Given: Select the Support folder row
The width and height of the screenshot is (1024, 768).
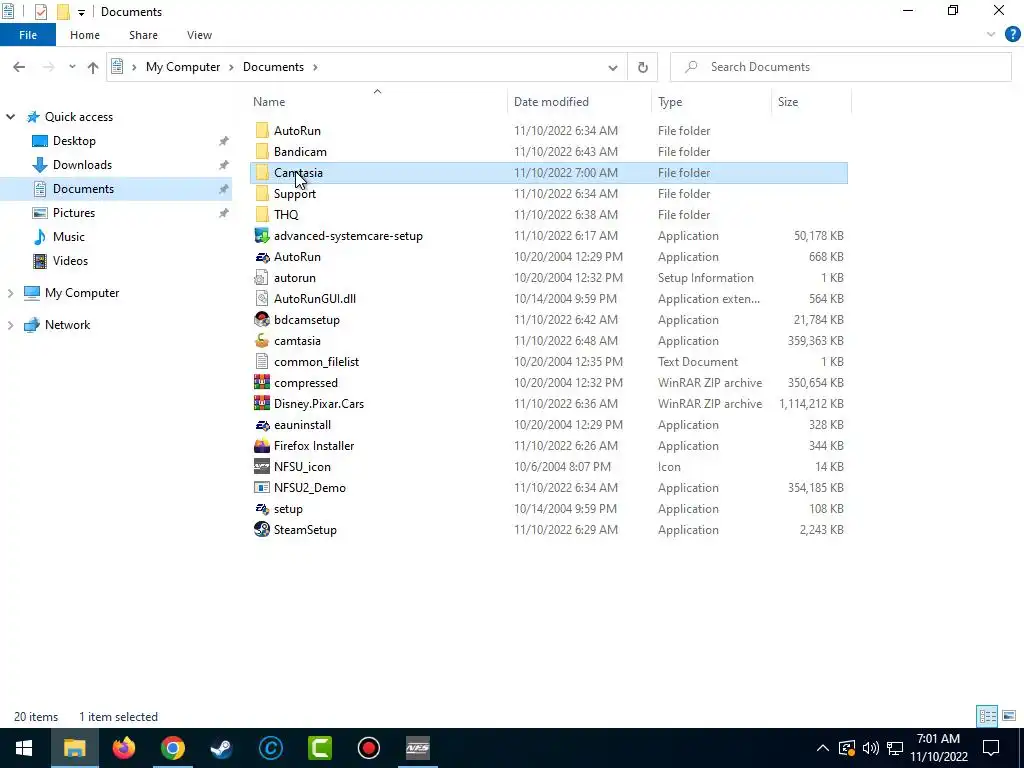Looking at the screenshot, I should 549,194.
